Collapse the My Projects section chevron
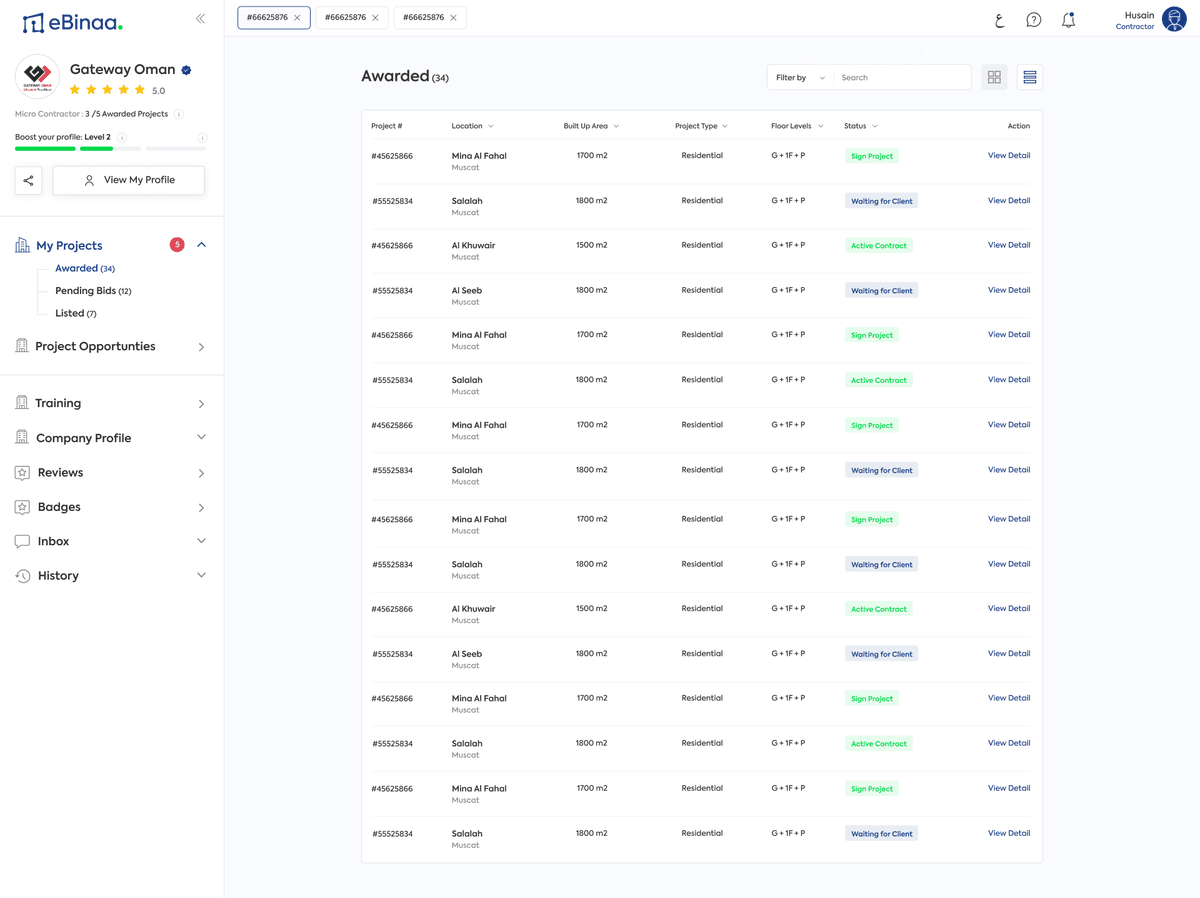 [201, 245]
